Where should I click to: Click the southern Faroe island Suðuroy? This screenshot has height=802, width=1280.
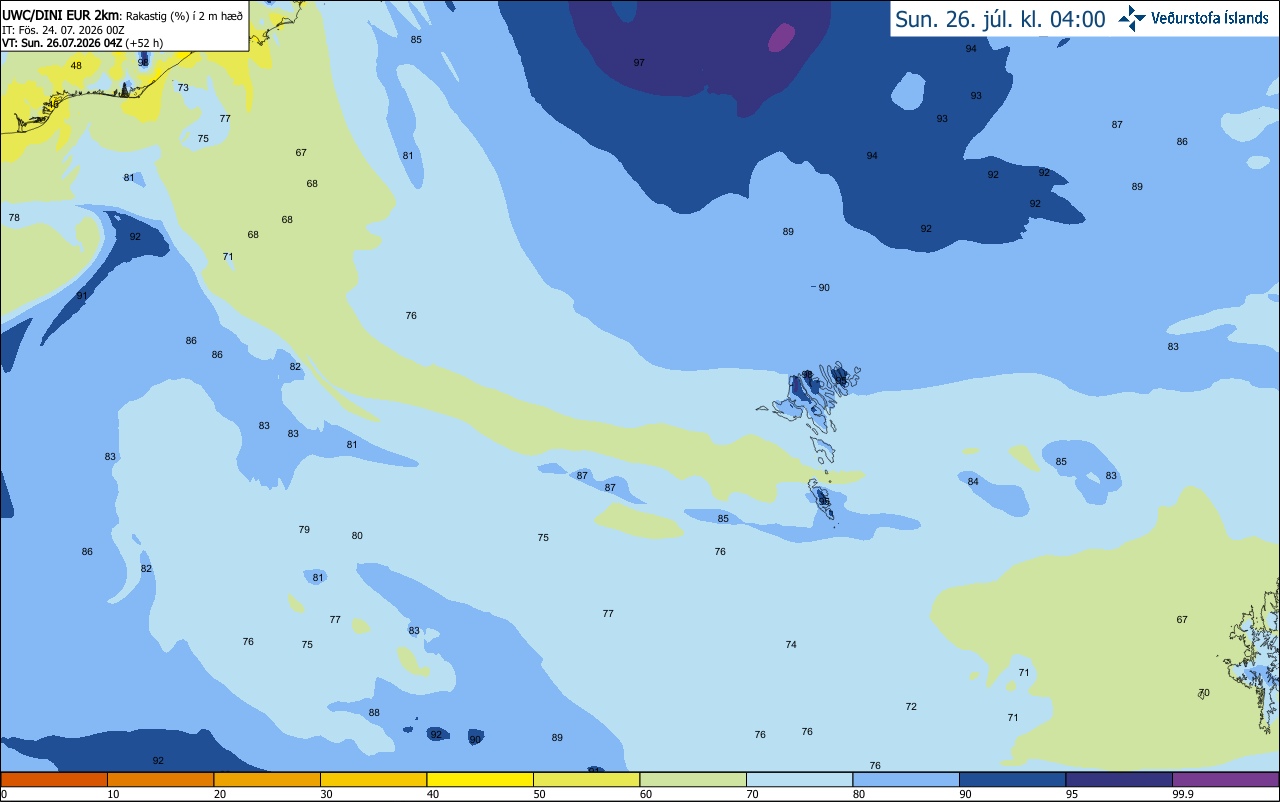[x=822, y=499]
